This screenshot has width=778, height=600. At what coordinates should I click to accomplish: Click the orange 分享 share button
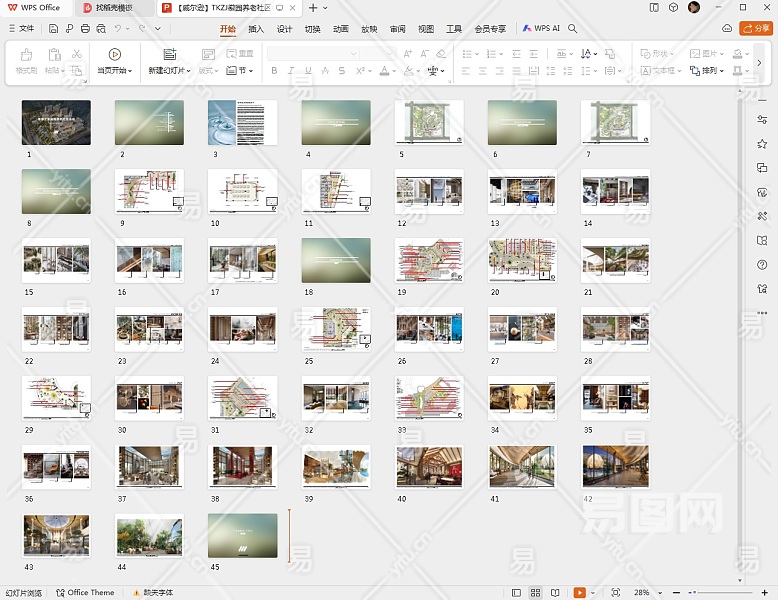tap(755, 29)
